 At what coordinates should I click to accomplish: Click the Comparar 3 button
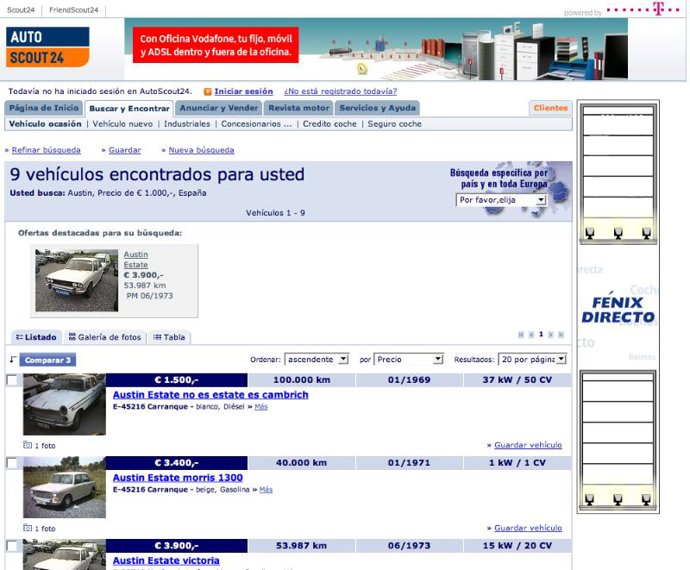point(48,360)
